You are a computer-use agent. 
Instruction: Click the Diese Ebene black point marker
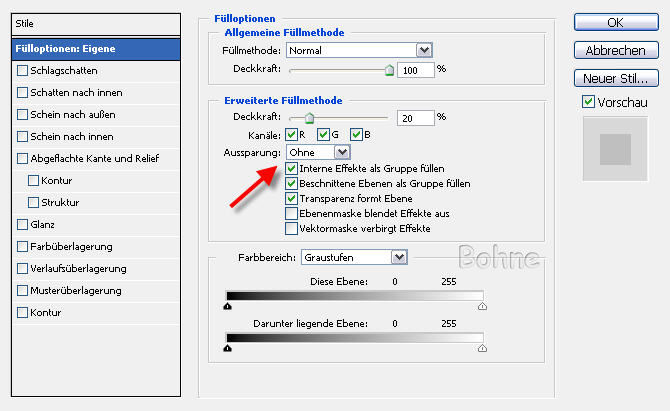pyautogui.click(x=228, y=307)
